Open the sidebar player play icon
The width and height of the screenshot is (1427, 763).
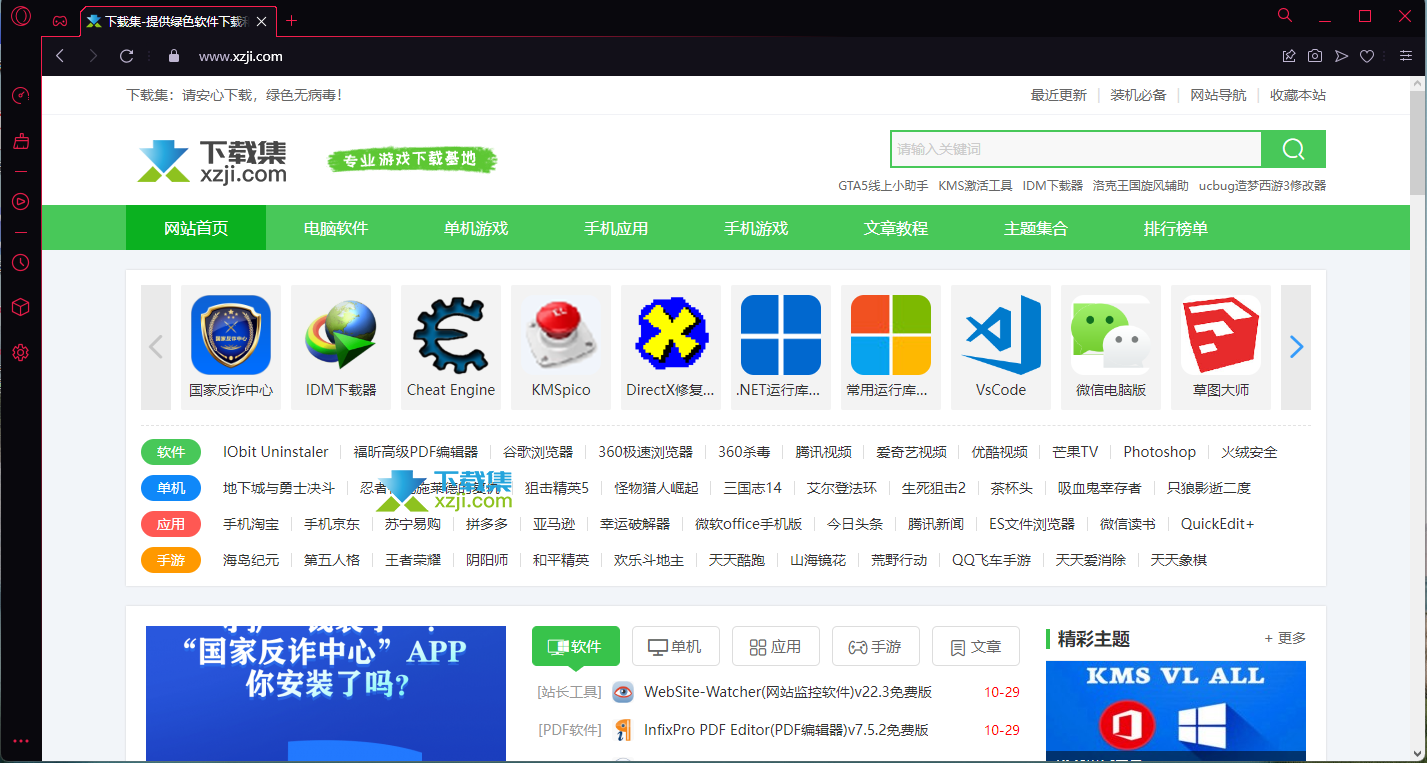[21, 202]
